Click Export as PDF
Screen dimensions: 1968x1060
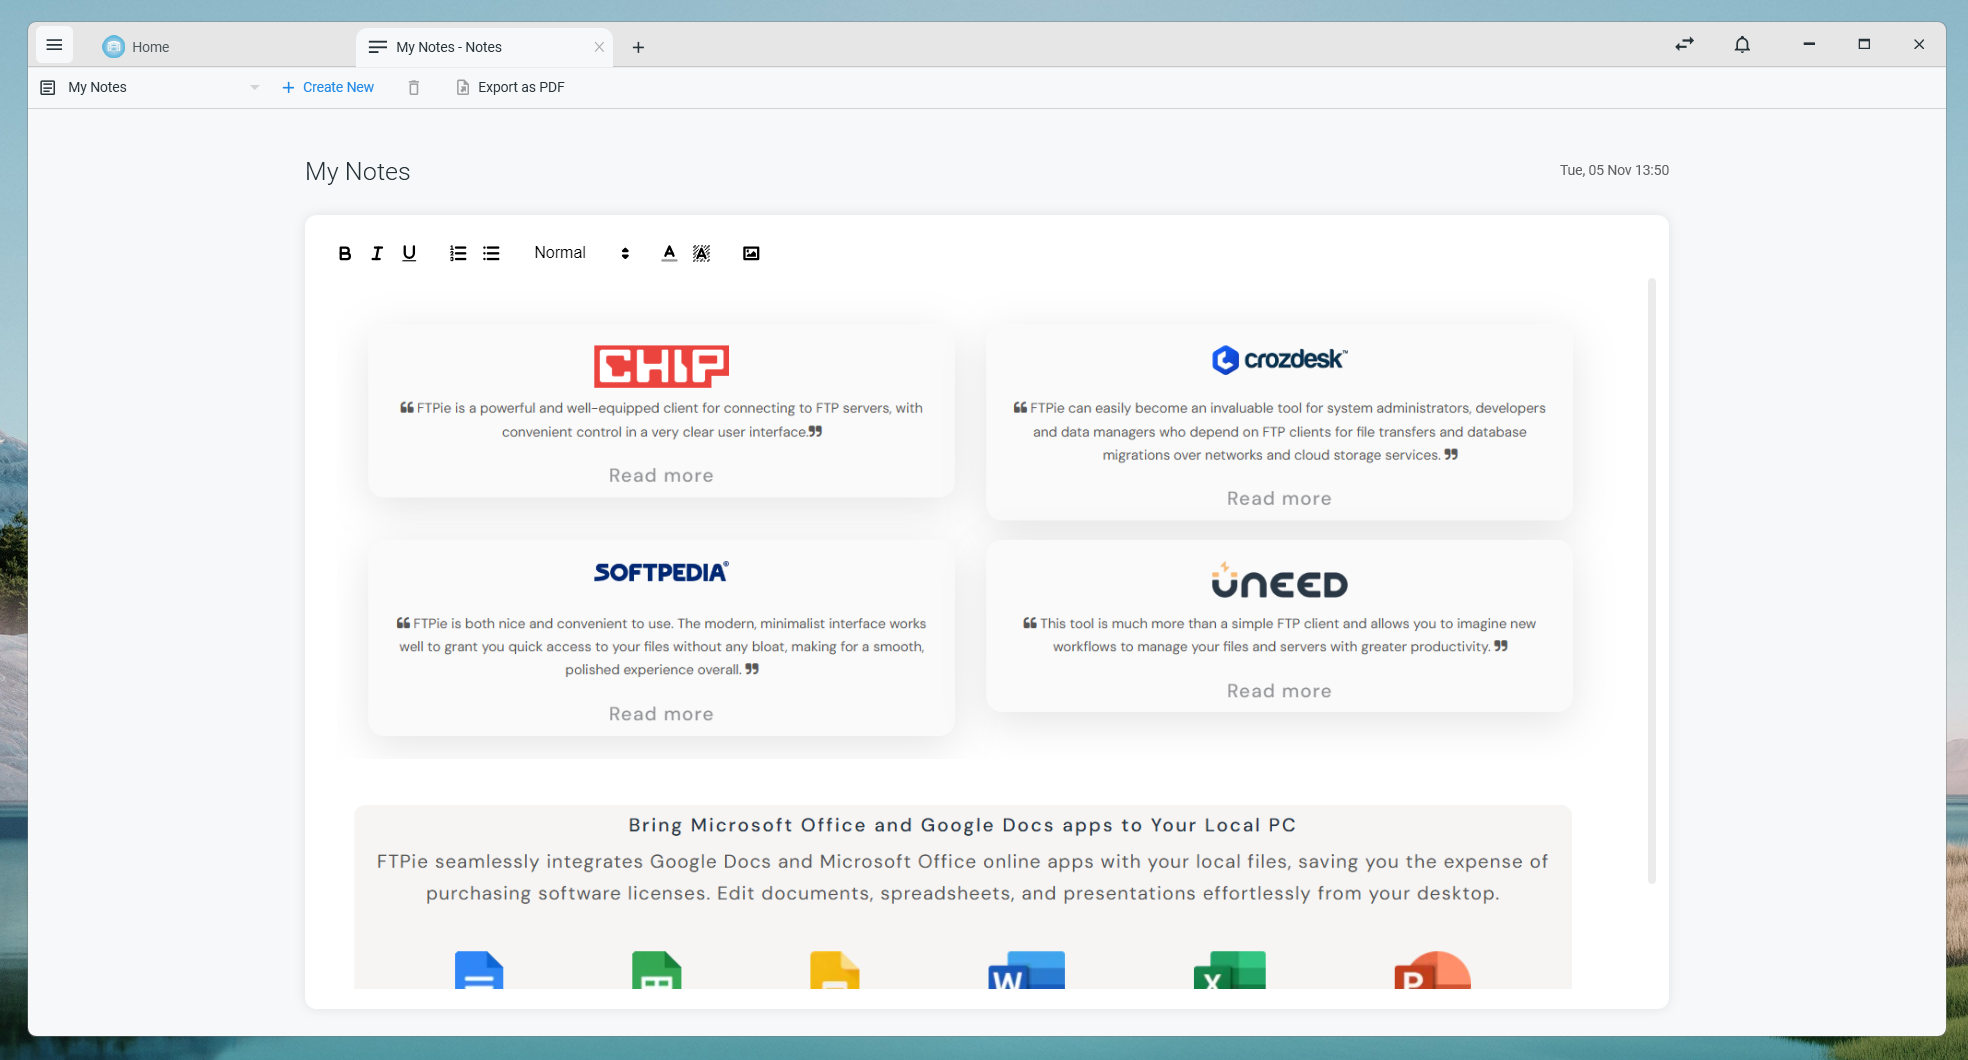(x=510, y=87)
